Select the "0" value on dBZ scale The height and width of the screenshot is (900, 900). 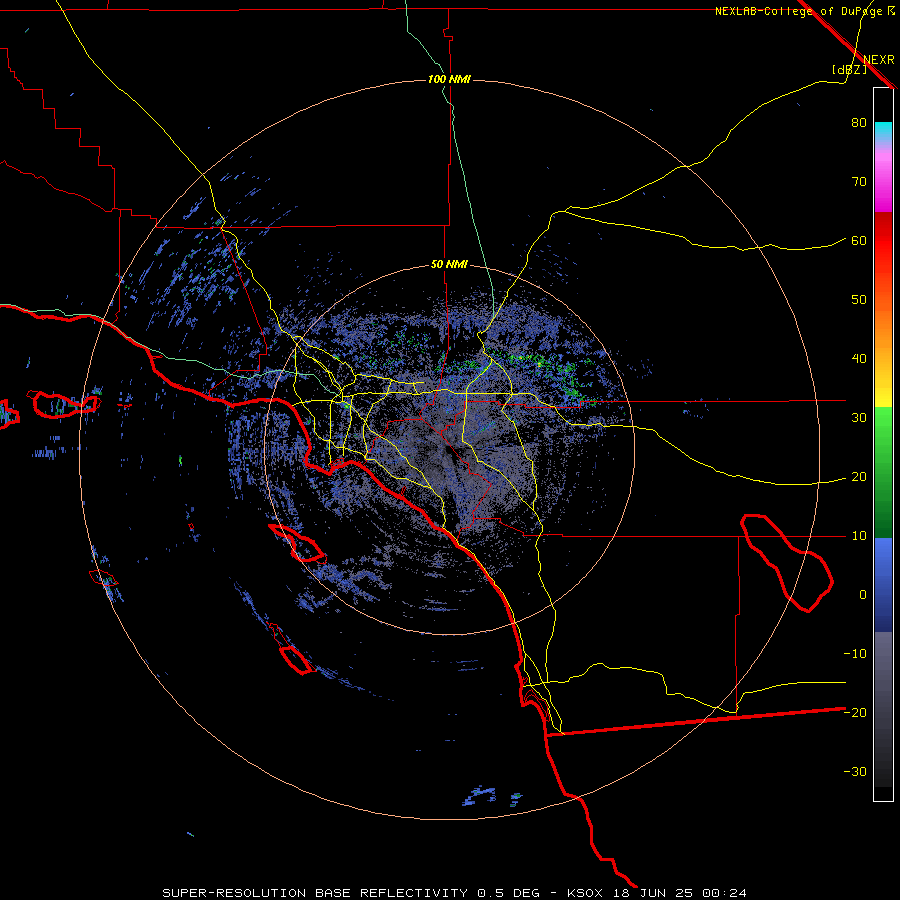(x=863, y=595)
